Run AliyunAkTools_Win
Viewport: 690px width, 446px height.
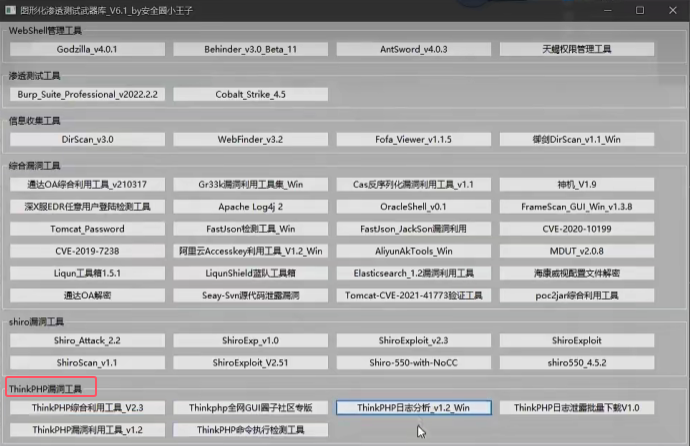tap(414, 251)
